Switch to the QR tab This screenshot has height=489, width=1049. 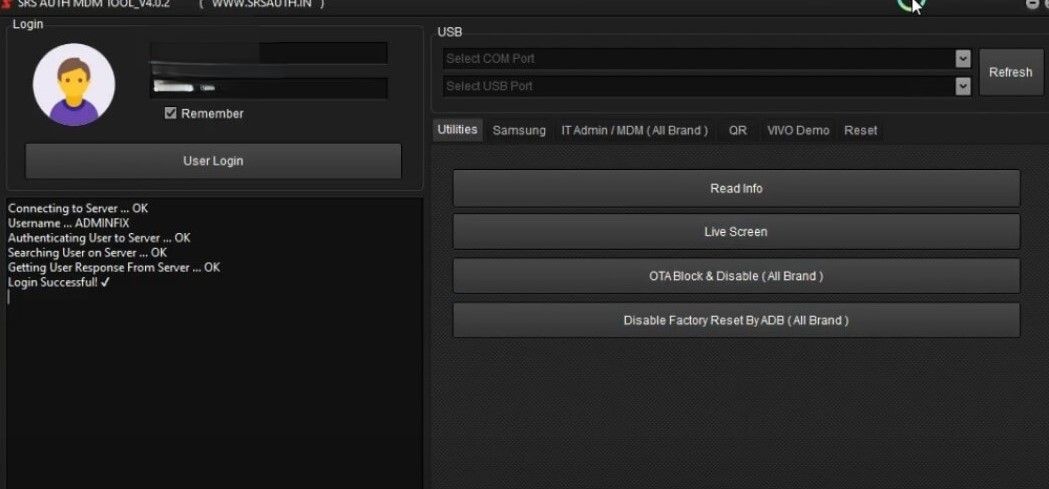[x=737, y=130]
